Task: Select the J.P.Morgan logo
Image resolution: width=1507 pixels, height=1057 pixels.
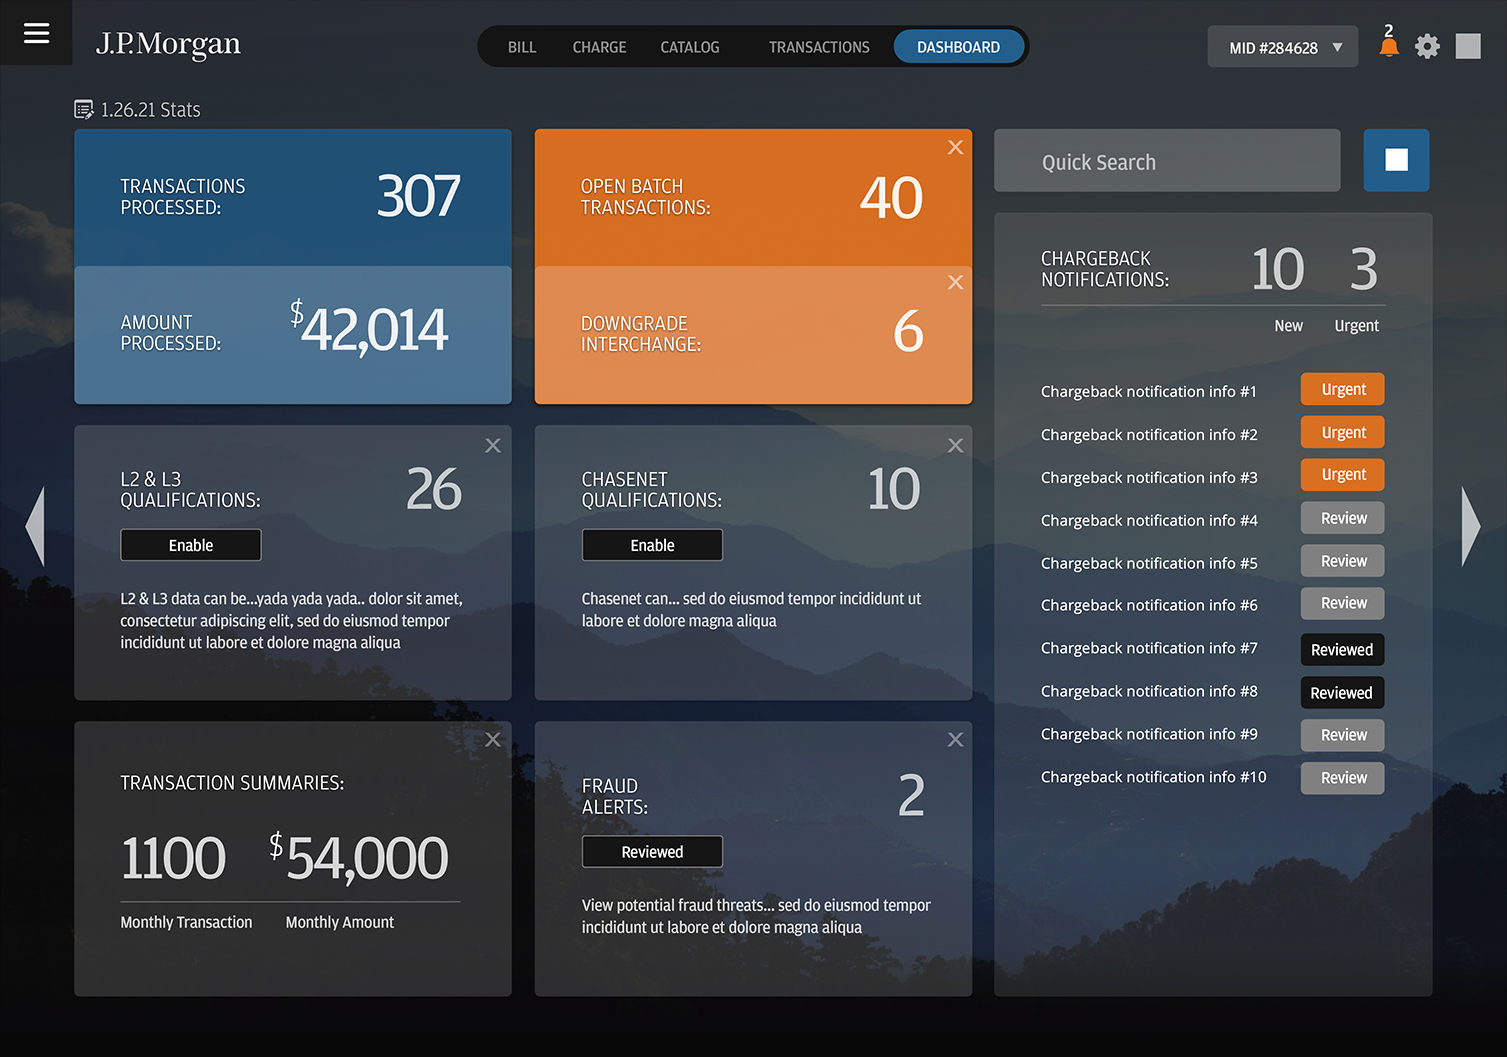Action: (x=168, y=44)
